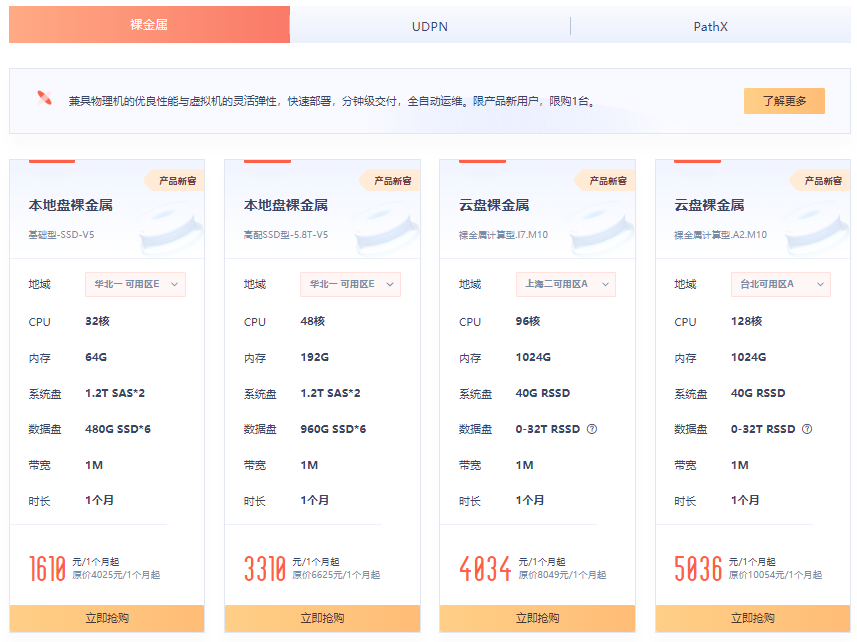Open 台北可用区A region dropdown

[780, 284]
